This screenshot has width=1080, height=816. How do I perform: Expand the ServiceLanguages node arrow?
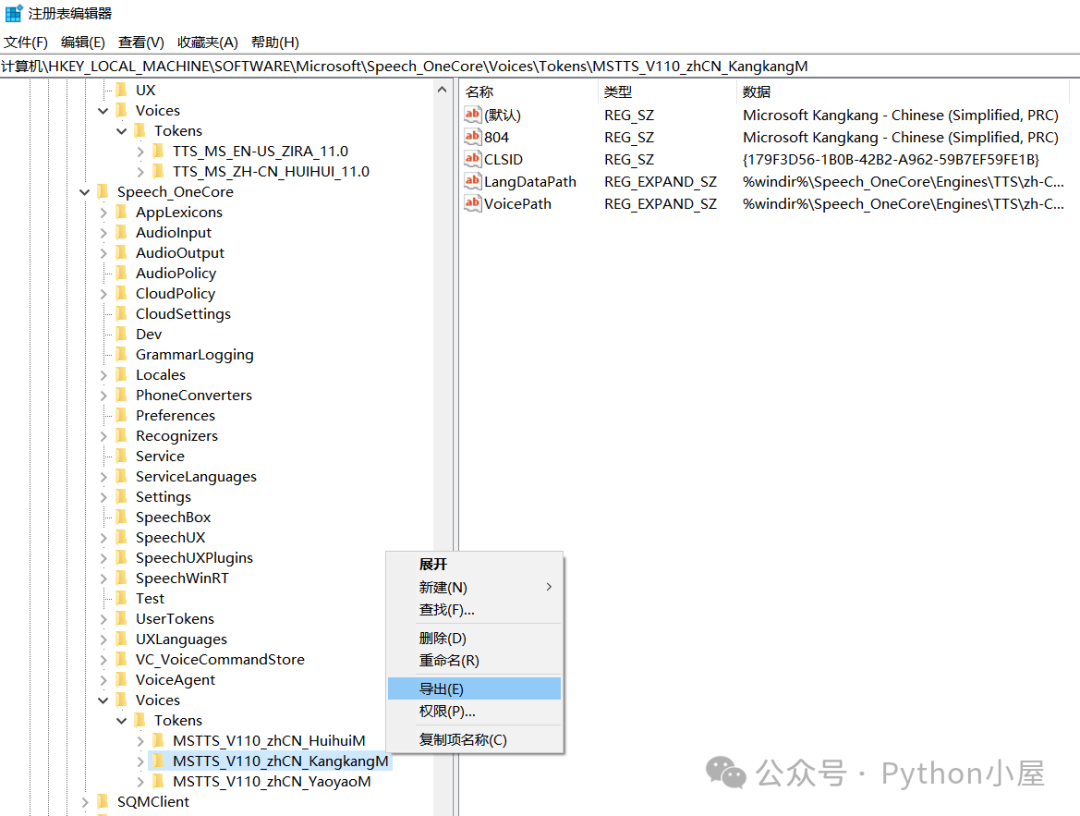[x=103, y=477]
